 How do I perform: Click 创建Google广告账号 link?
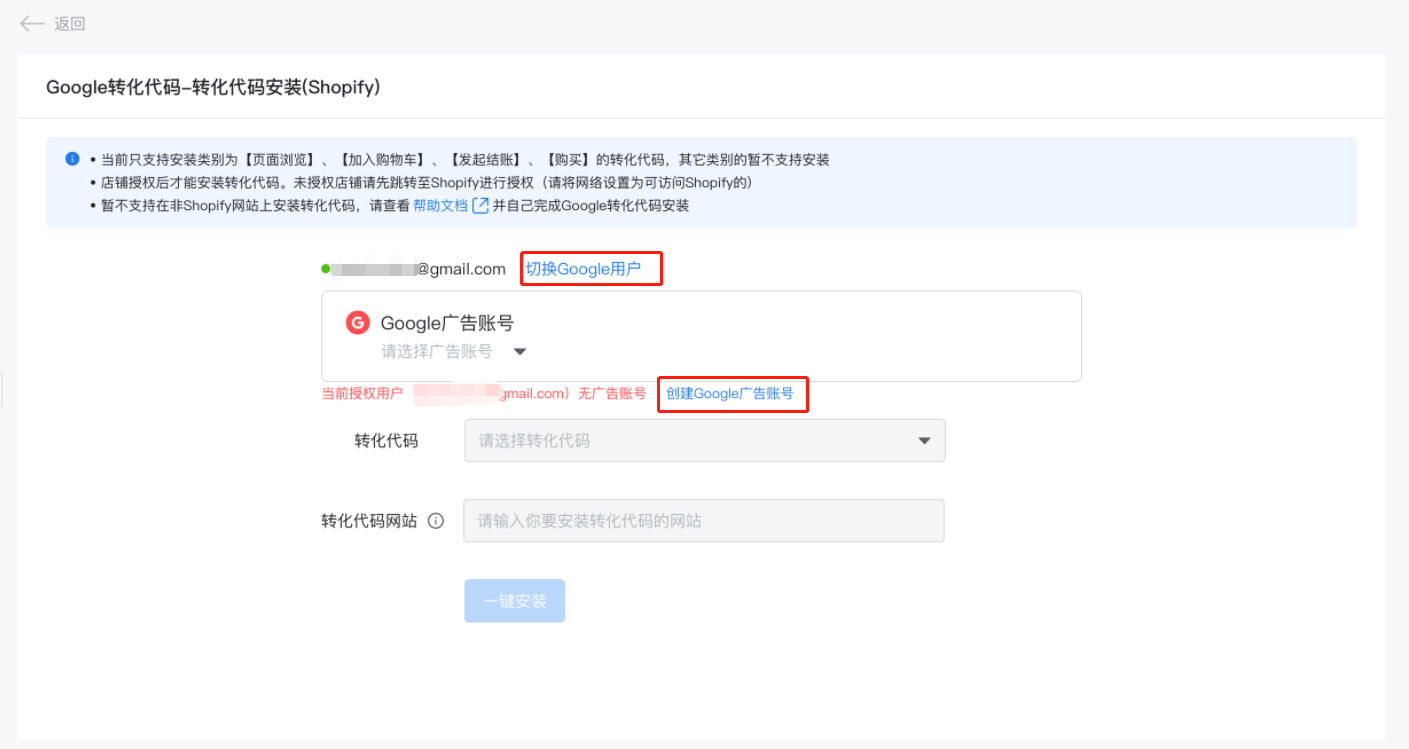(730, 394)
